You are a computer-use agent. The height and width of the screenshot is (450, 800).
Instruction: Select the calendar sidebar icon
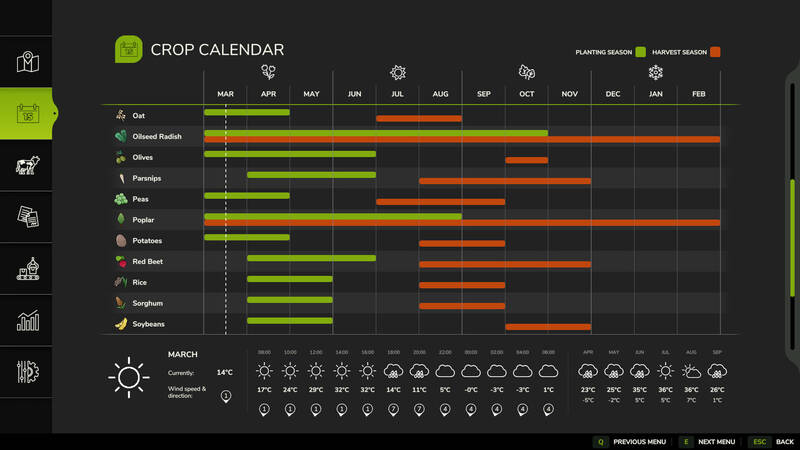pos(27,114)
